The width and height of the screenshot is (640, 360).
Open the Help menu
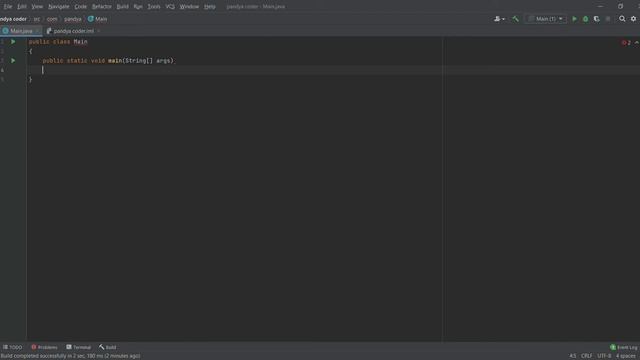210,7
